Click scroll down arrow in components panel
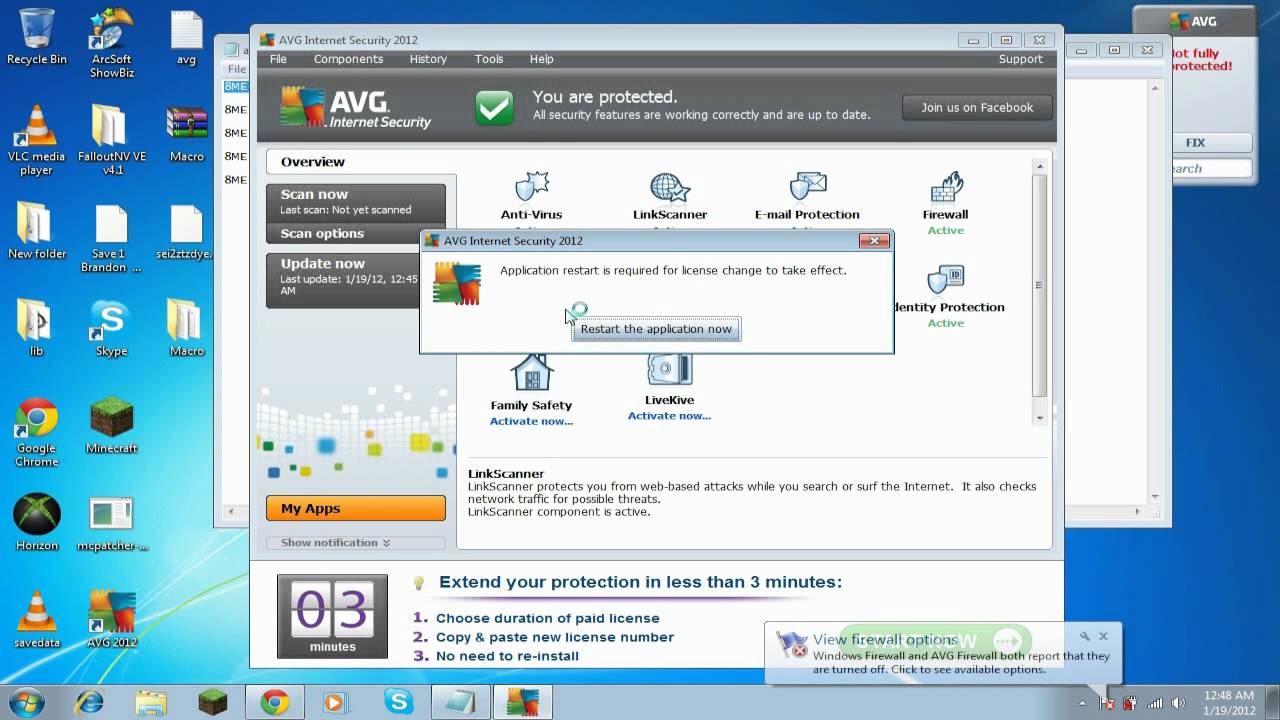Screen dimensions: 1280x720 (x=1040, y=417)
